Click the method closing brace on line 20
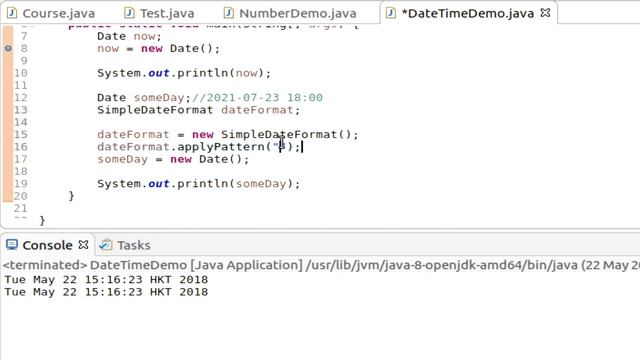This screenshot has width=640, height=360. coord(71,196)
